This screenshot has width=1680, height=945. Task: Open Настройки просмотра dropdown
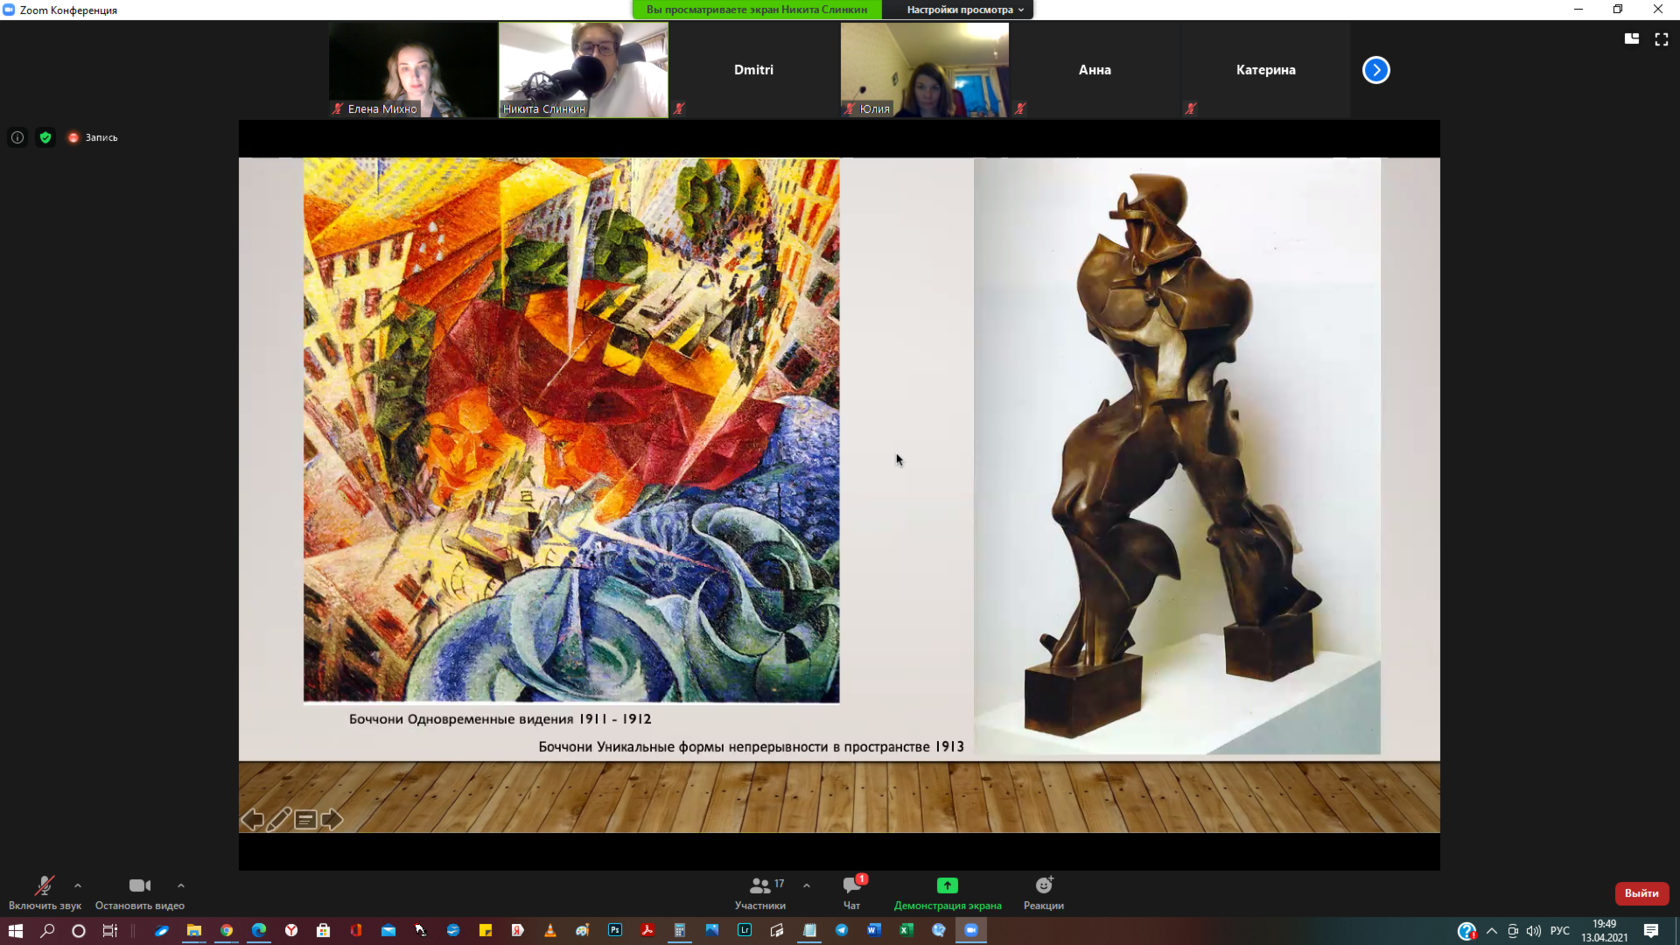pyautogui.click(x=964, y=10)
